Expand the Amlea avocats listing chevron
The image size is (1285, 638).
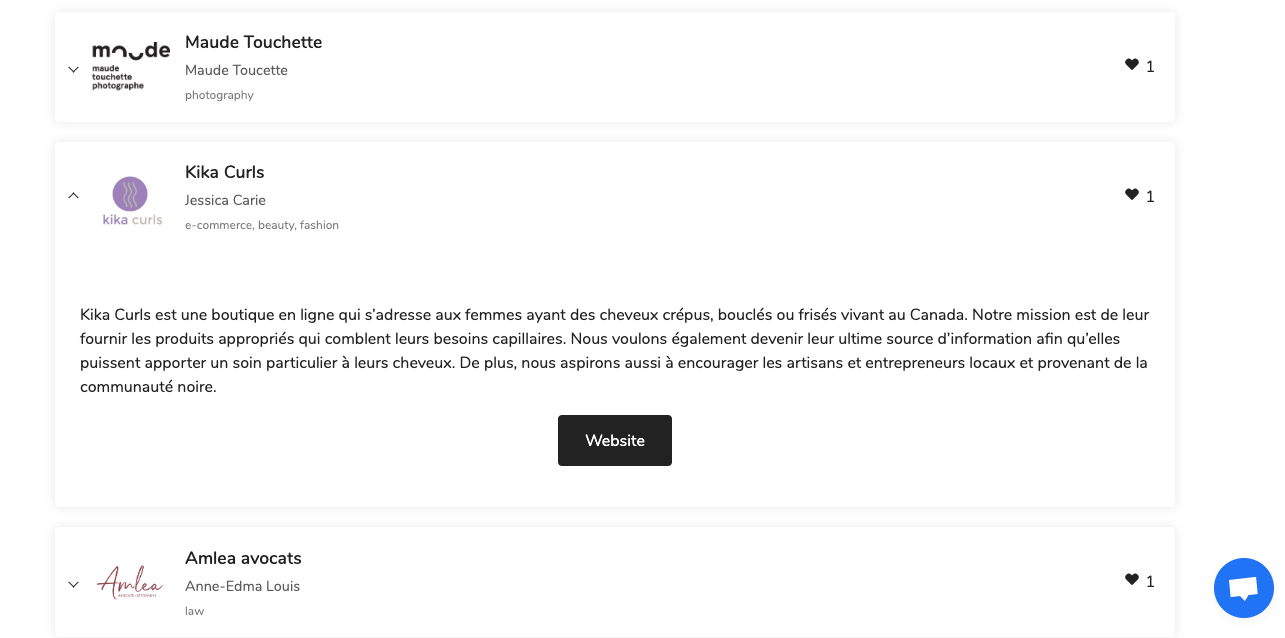click(73, 584)
